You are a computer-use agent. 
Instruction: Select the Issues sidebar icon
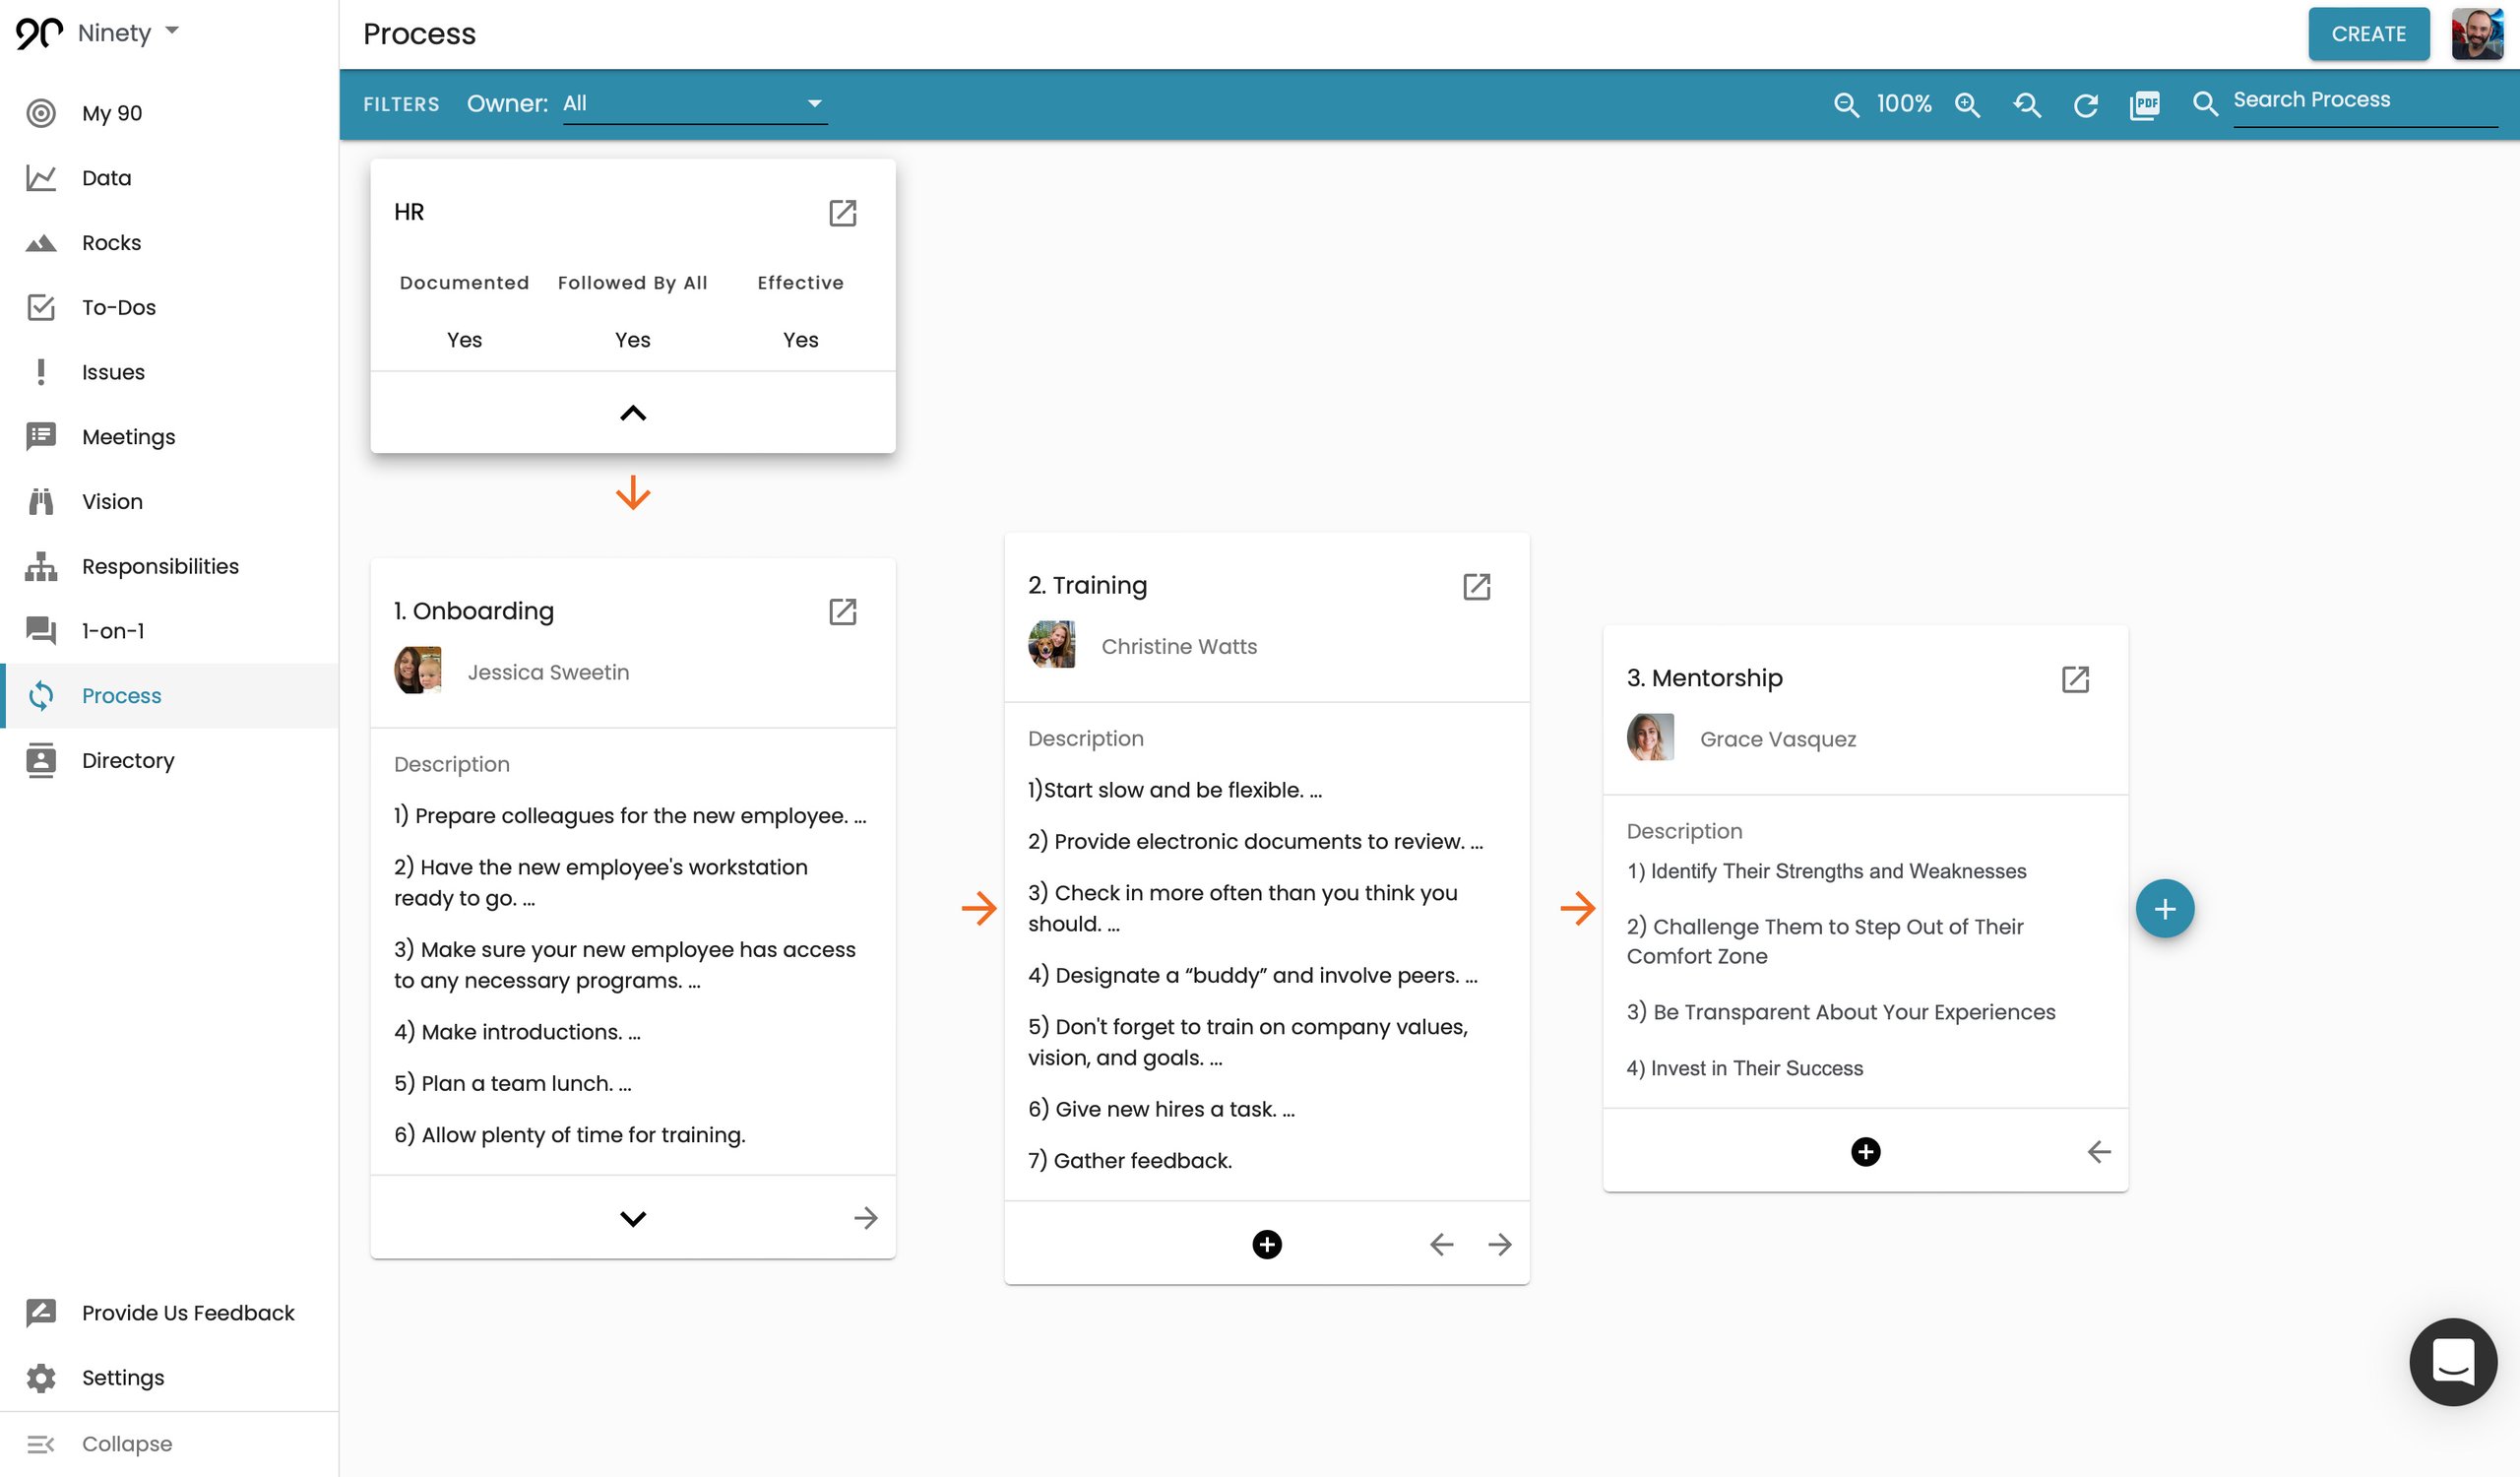(x=40, y=371)
